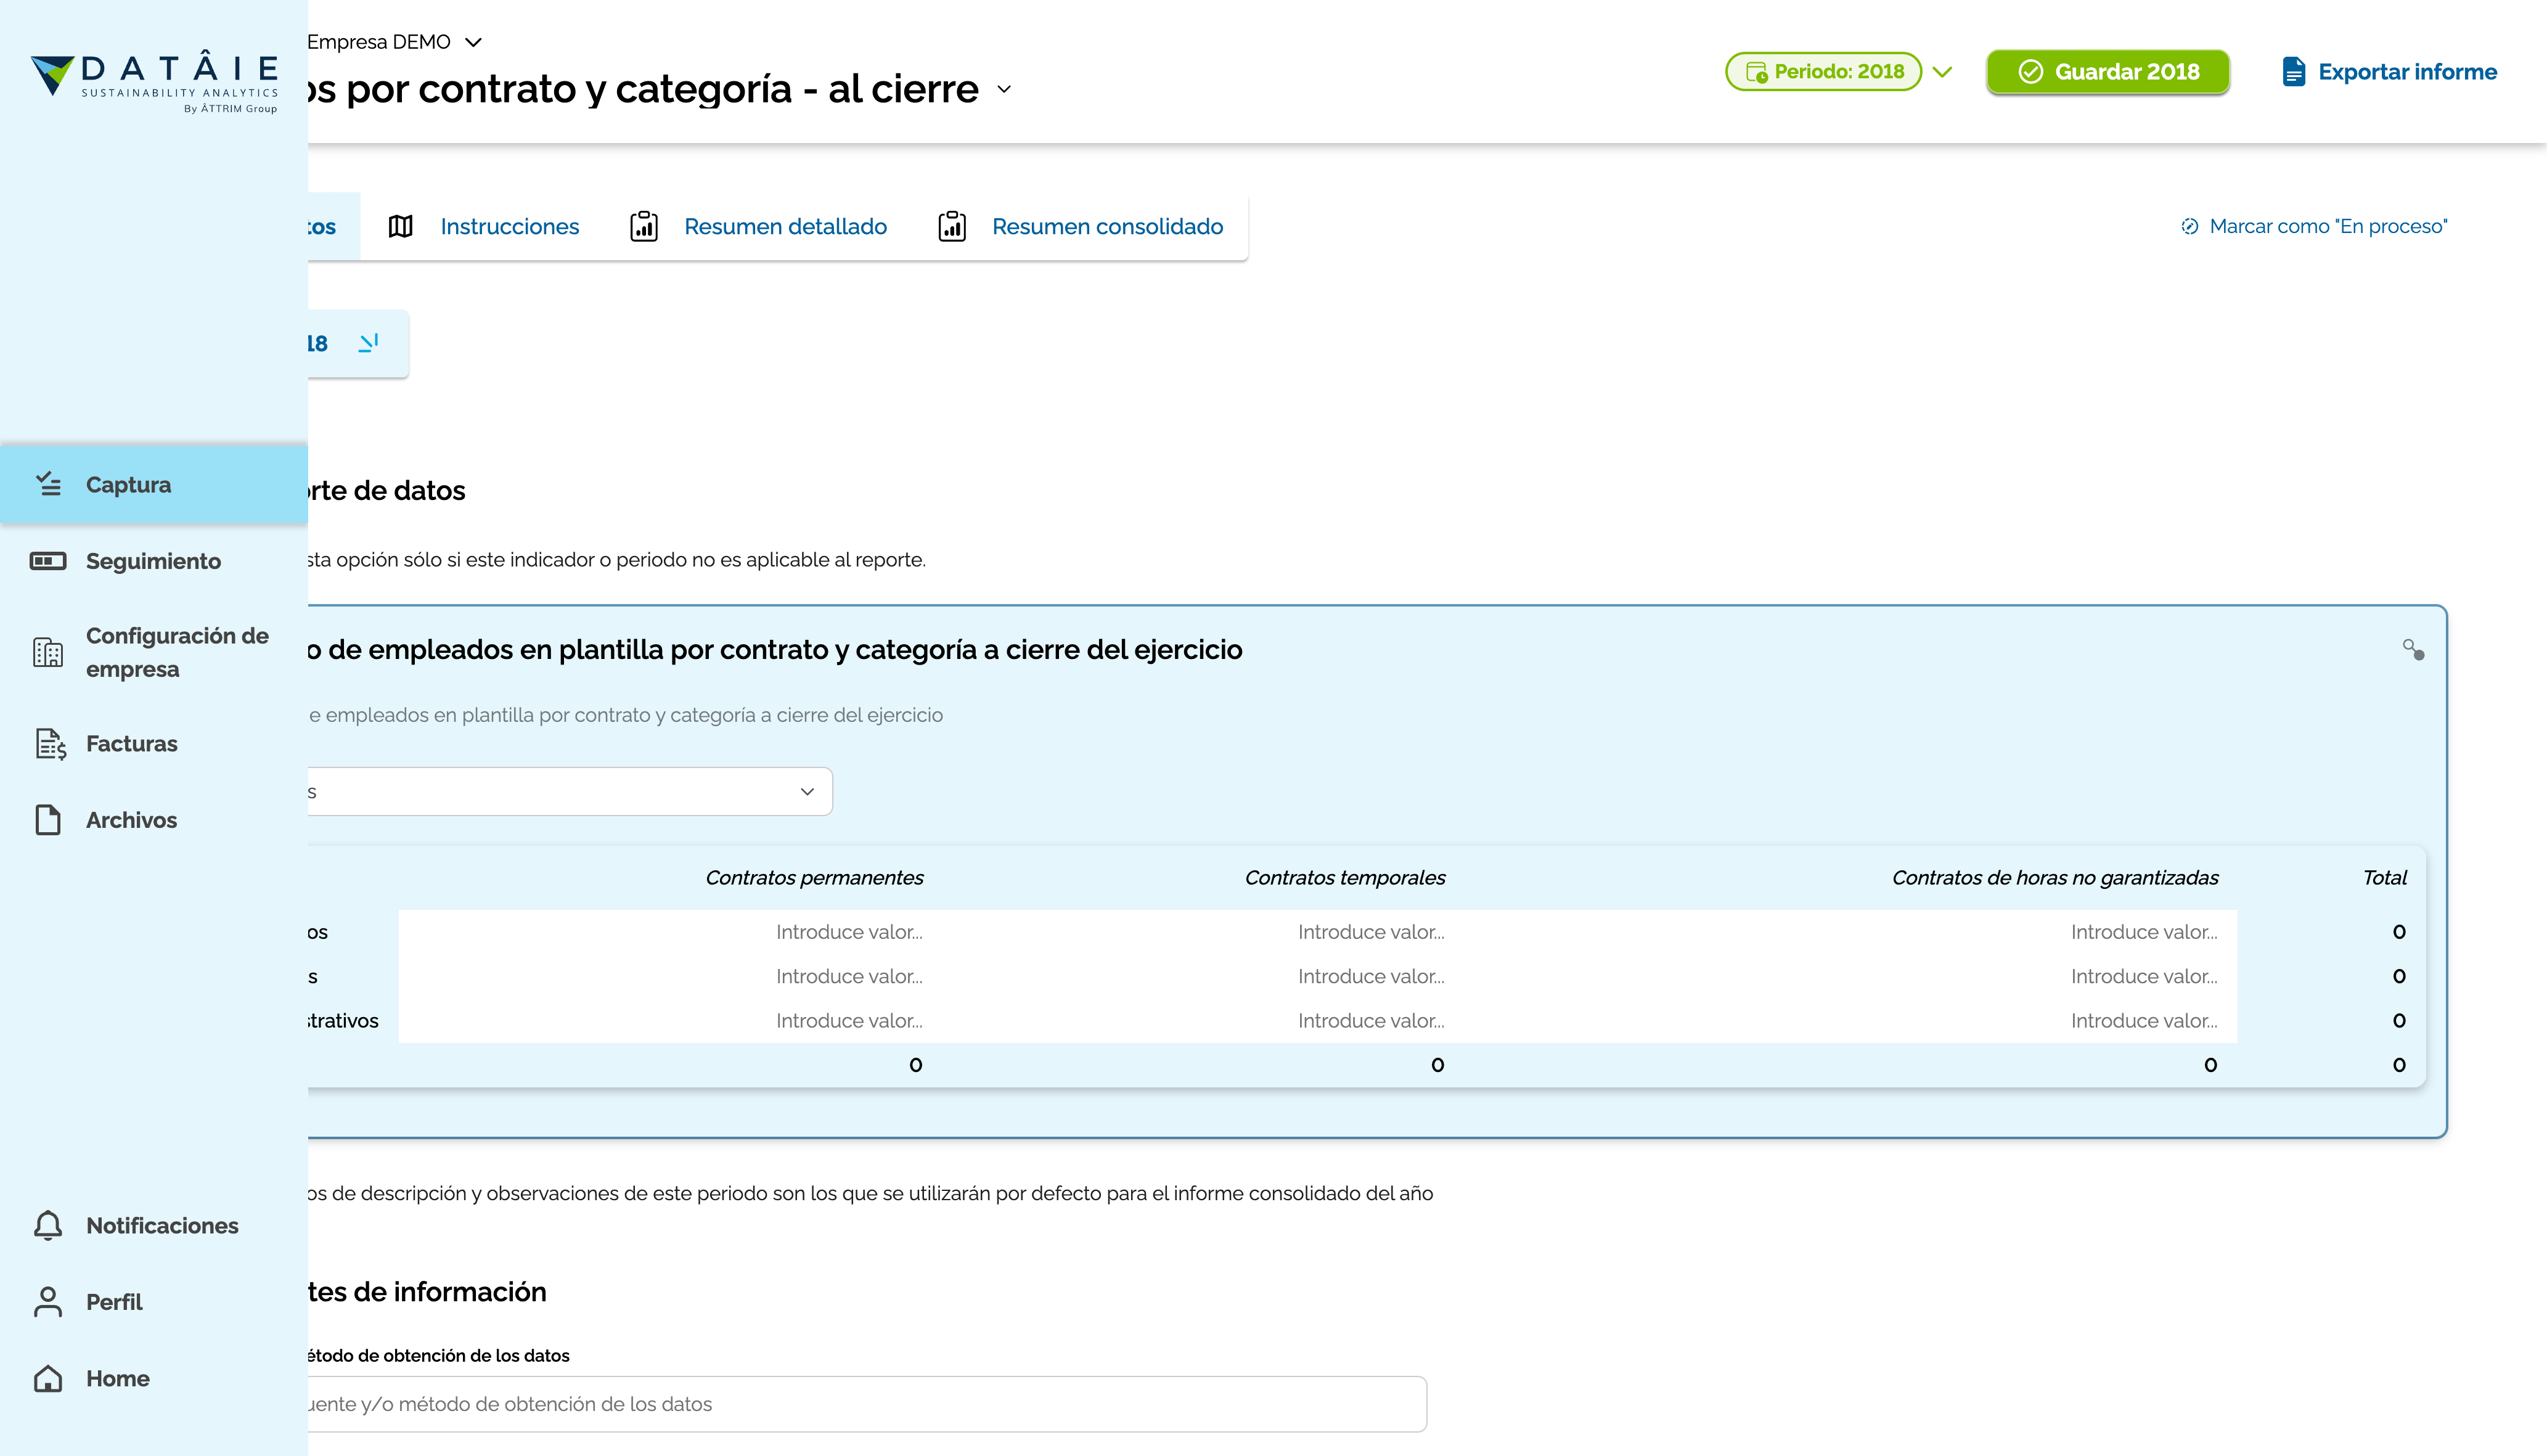The image size is (2547, 1456).
Task: Expand the indicator title dropdown chevron
Action: click(1004, 89)
